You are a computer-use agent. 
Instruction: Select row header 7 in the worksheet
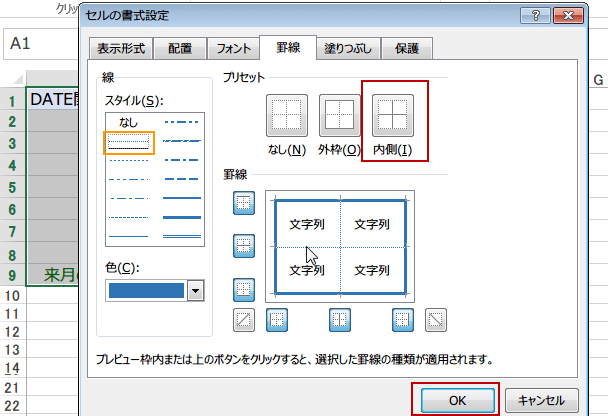(x=12, y=232)
